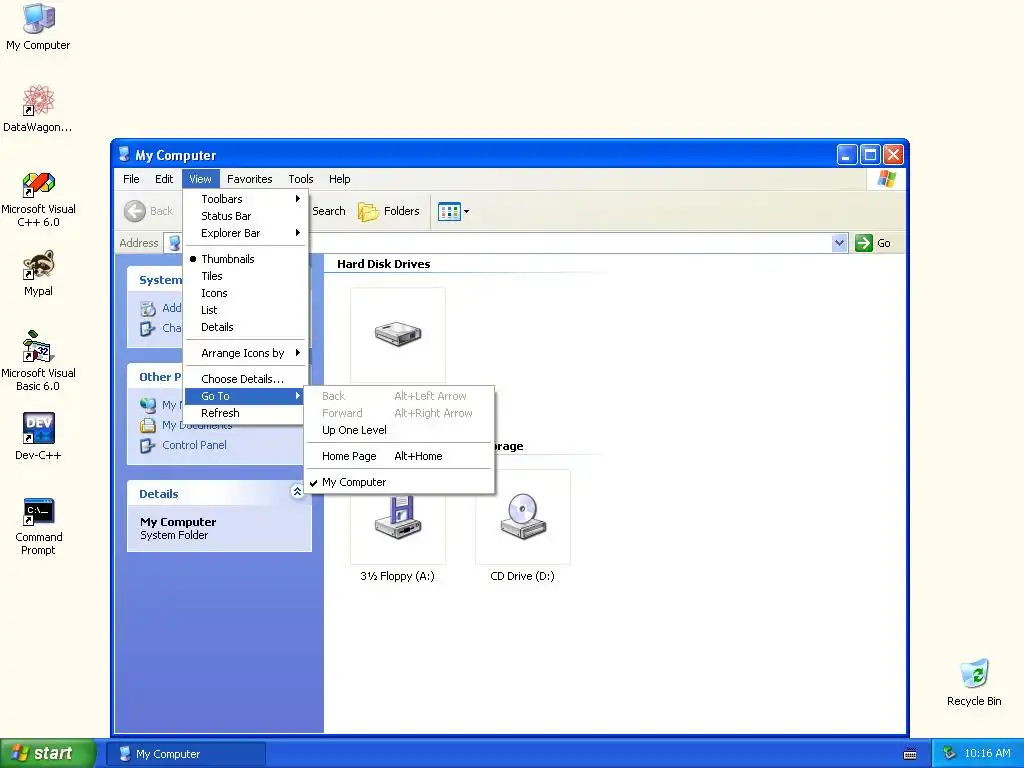This screenshot has width=1024, height=768.
Task: Select the 3½ Floppy (A:) drive icon
Action: pyautogui.click(x=398, y=517)
